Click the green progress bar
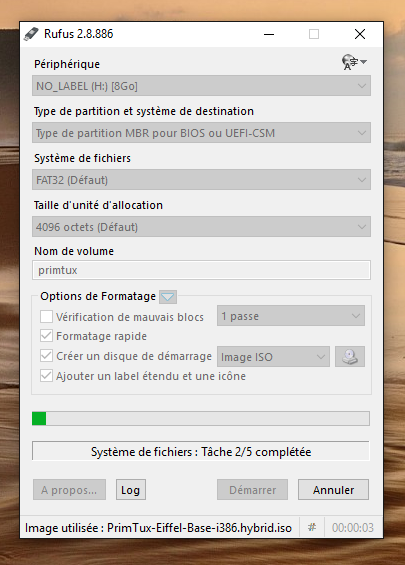This screenshot has width=405, height=565. coord(201,418)
